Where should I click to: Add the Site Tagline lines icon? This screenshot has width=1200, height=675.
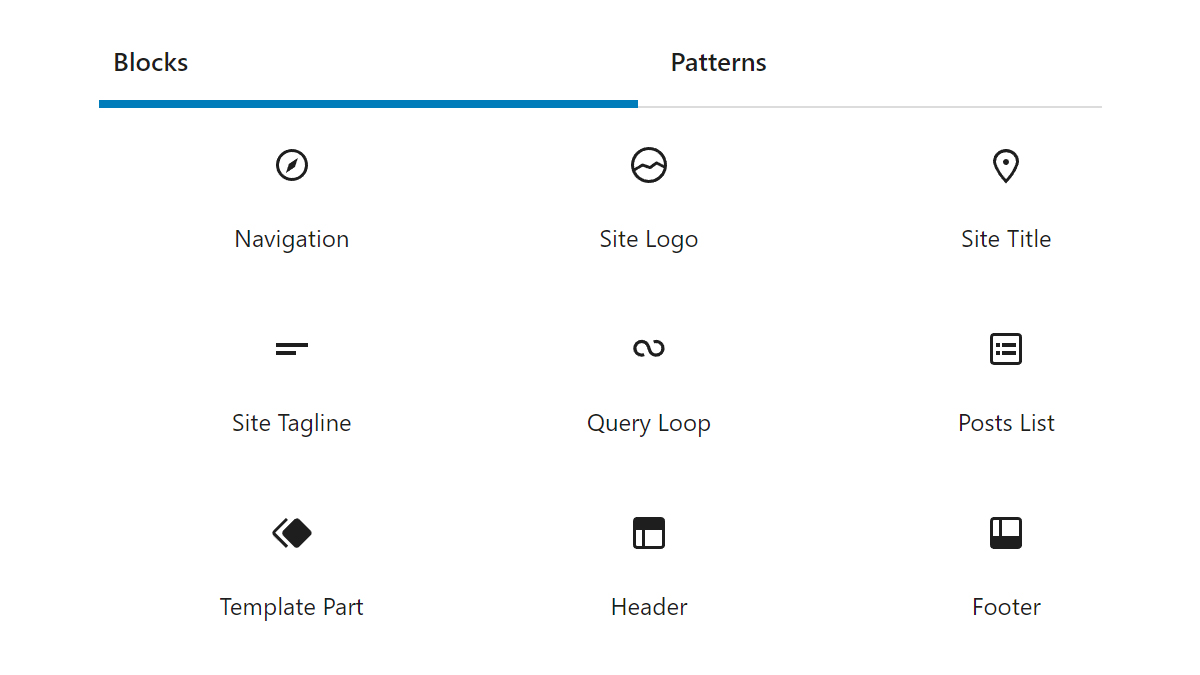[x=292, y=349]
